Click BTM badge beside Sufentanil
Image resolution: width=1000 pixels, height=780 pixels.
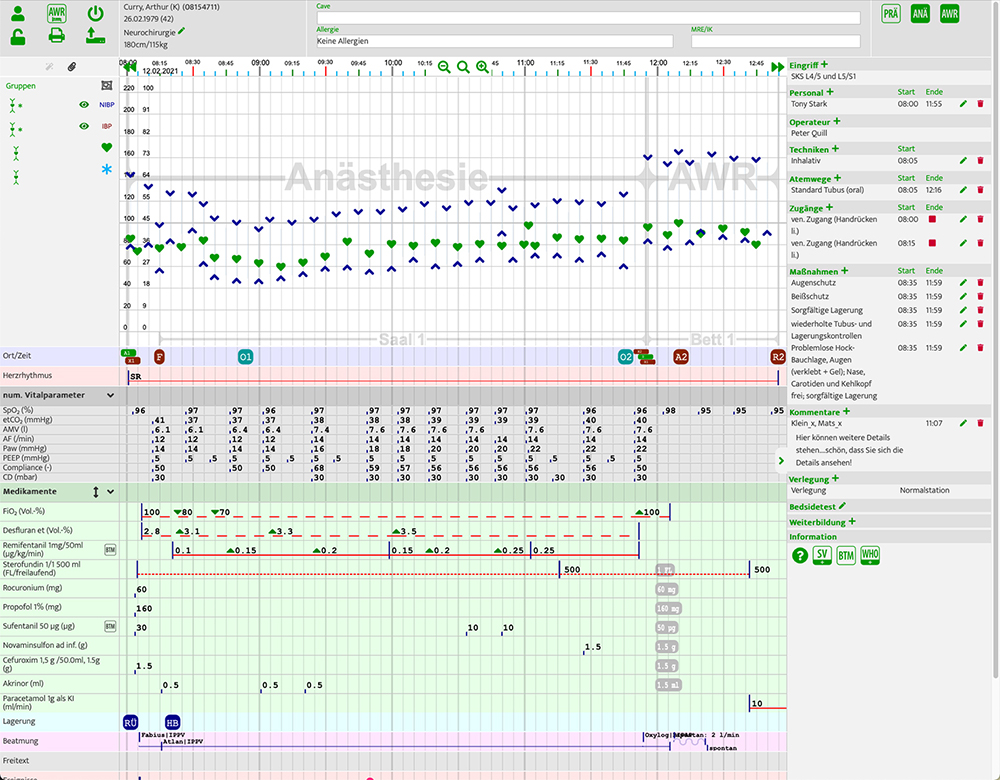(x=110, y=627)
